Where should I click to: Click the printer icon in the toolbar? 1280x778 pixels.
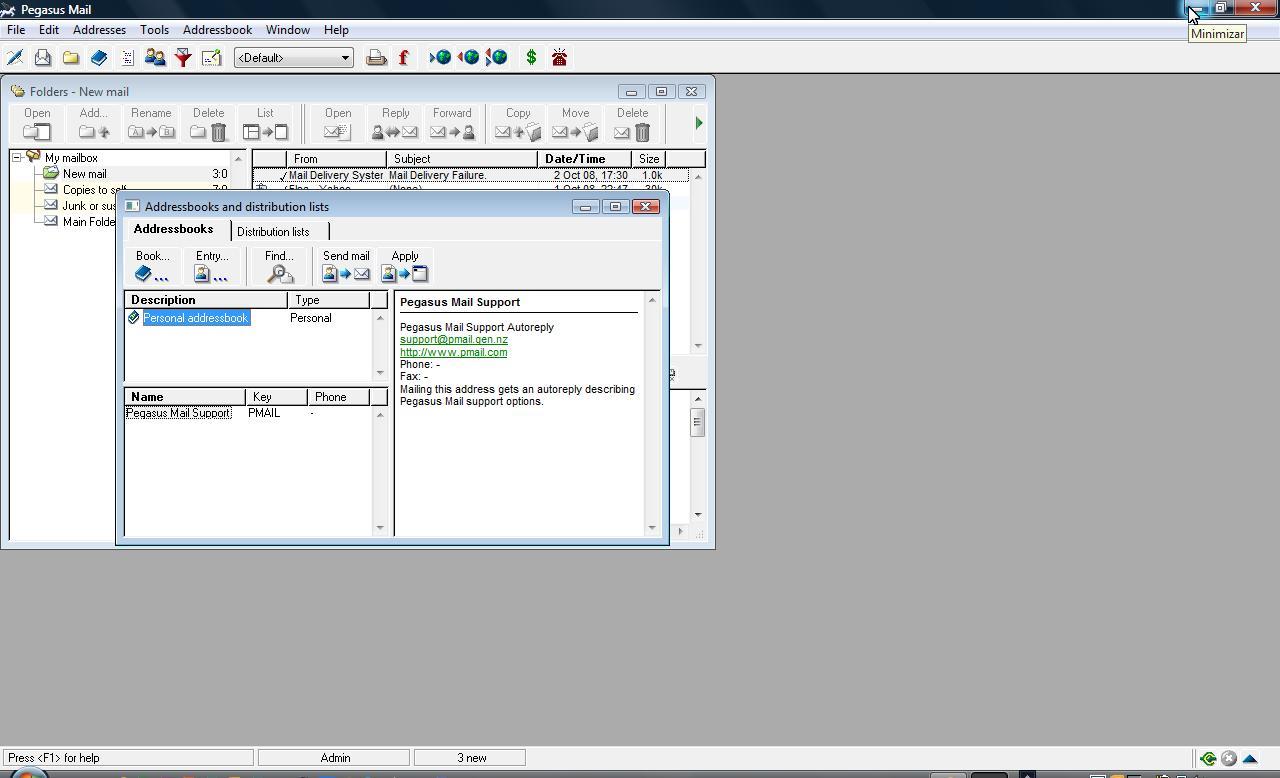377,57
